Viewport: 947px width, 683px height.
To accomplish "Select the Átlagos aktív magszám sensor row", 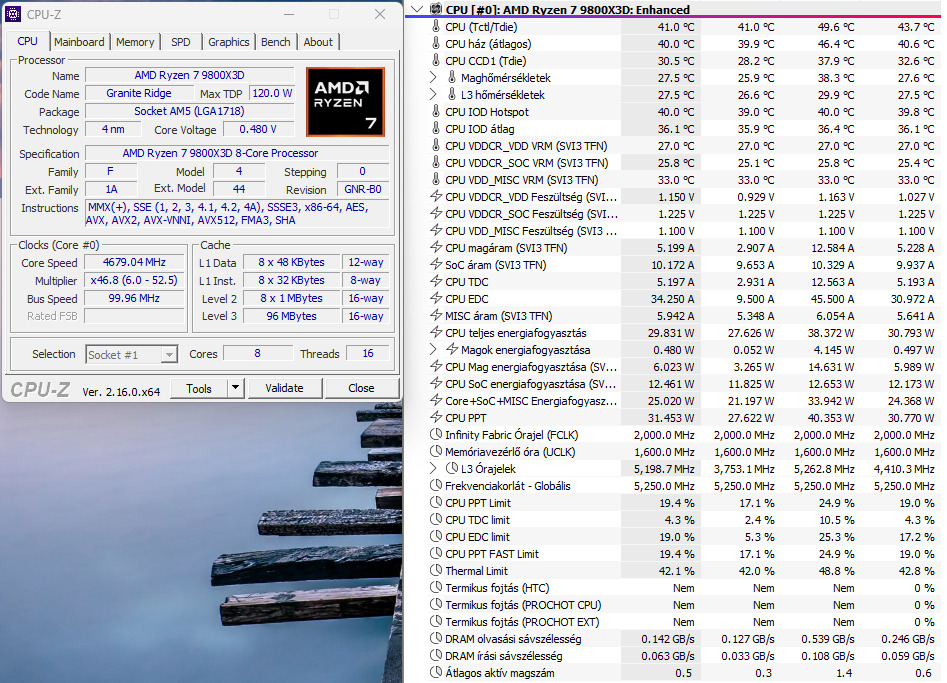I will [674, 673].
